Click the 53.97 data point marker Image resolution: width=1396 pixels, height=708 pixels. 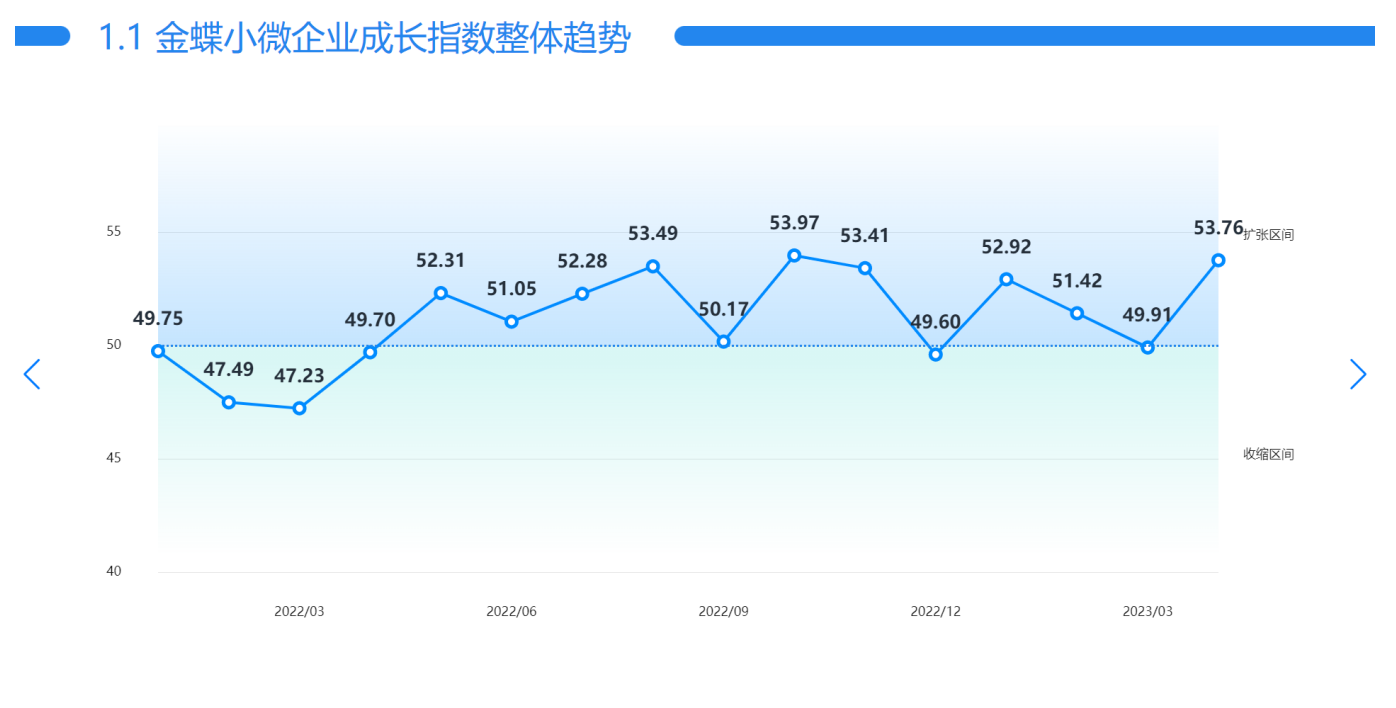[x=794, y=255]
